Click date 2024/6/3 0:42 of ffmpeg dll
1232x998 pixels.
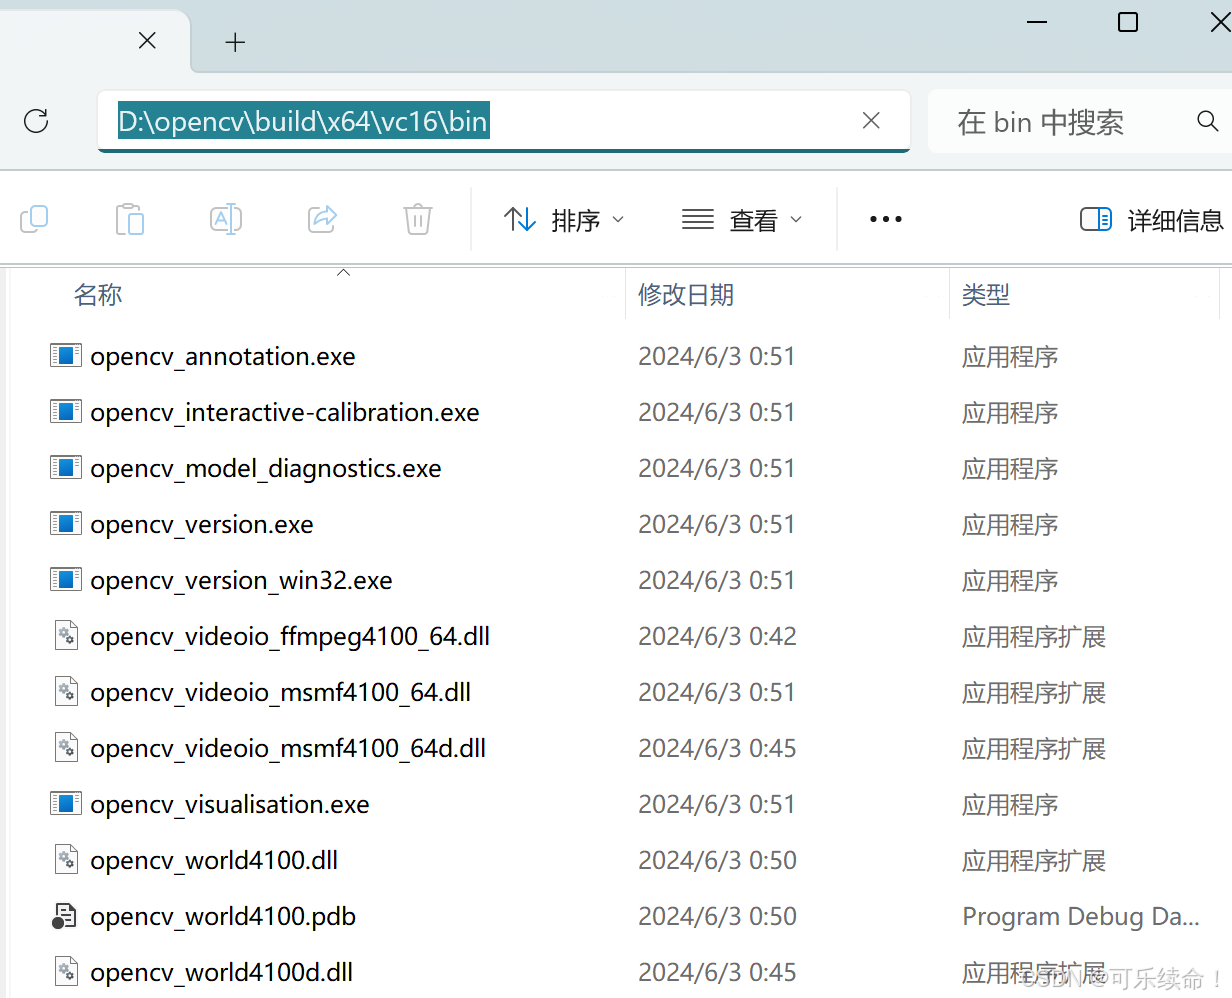coord(718,637)
